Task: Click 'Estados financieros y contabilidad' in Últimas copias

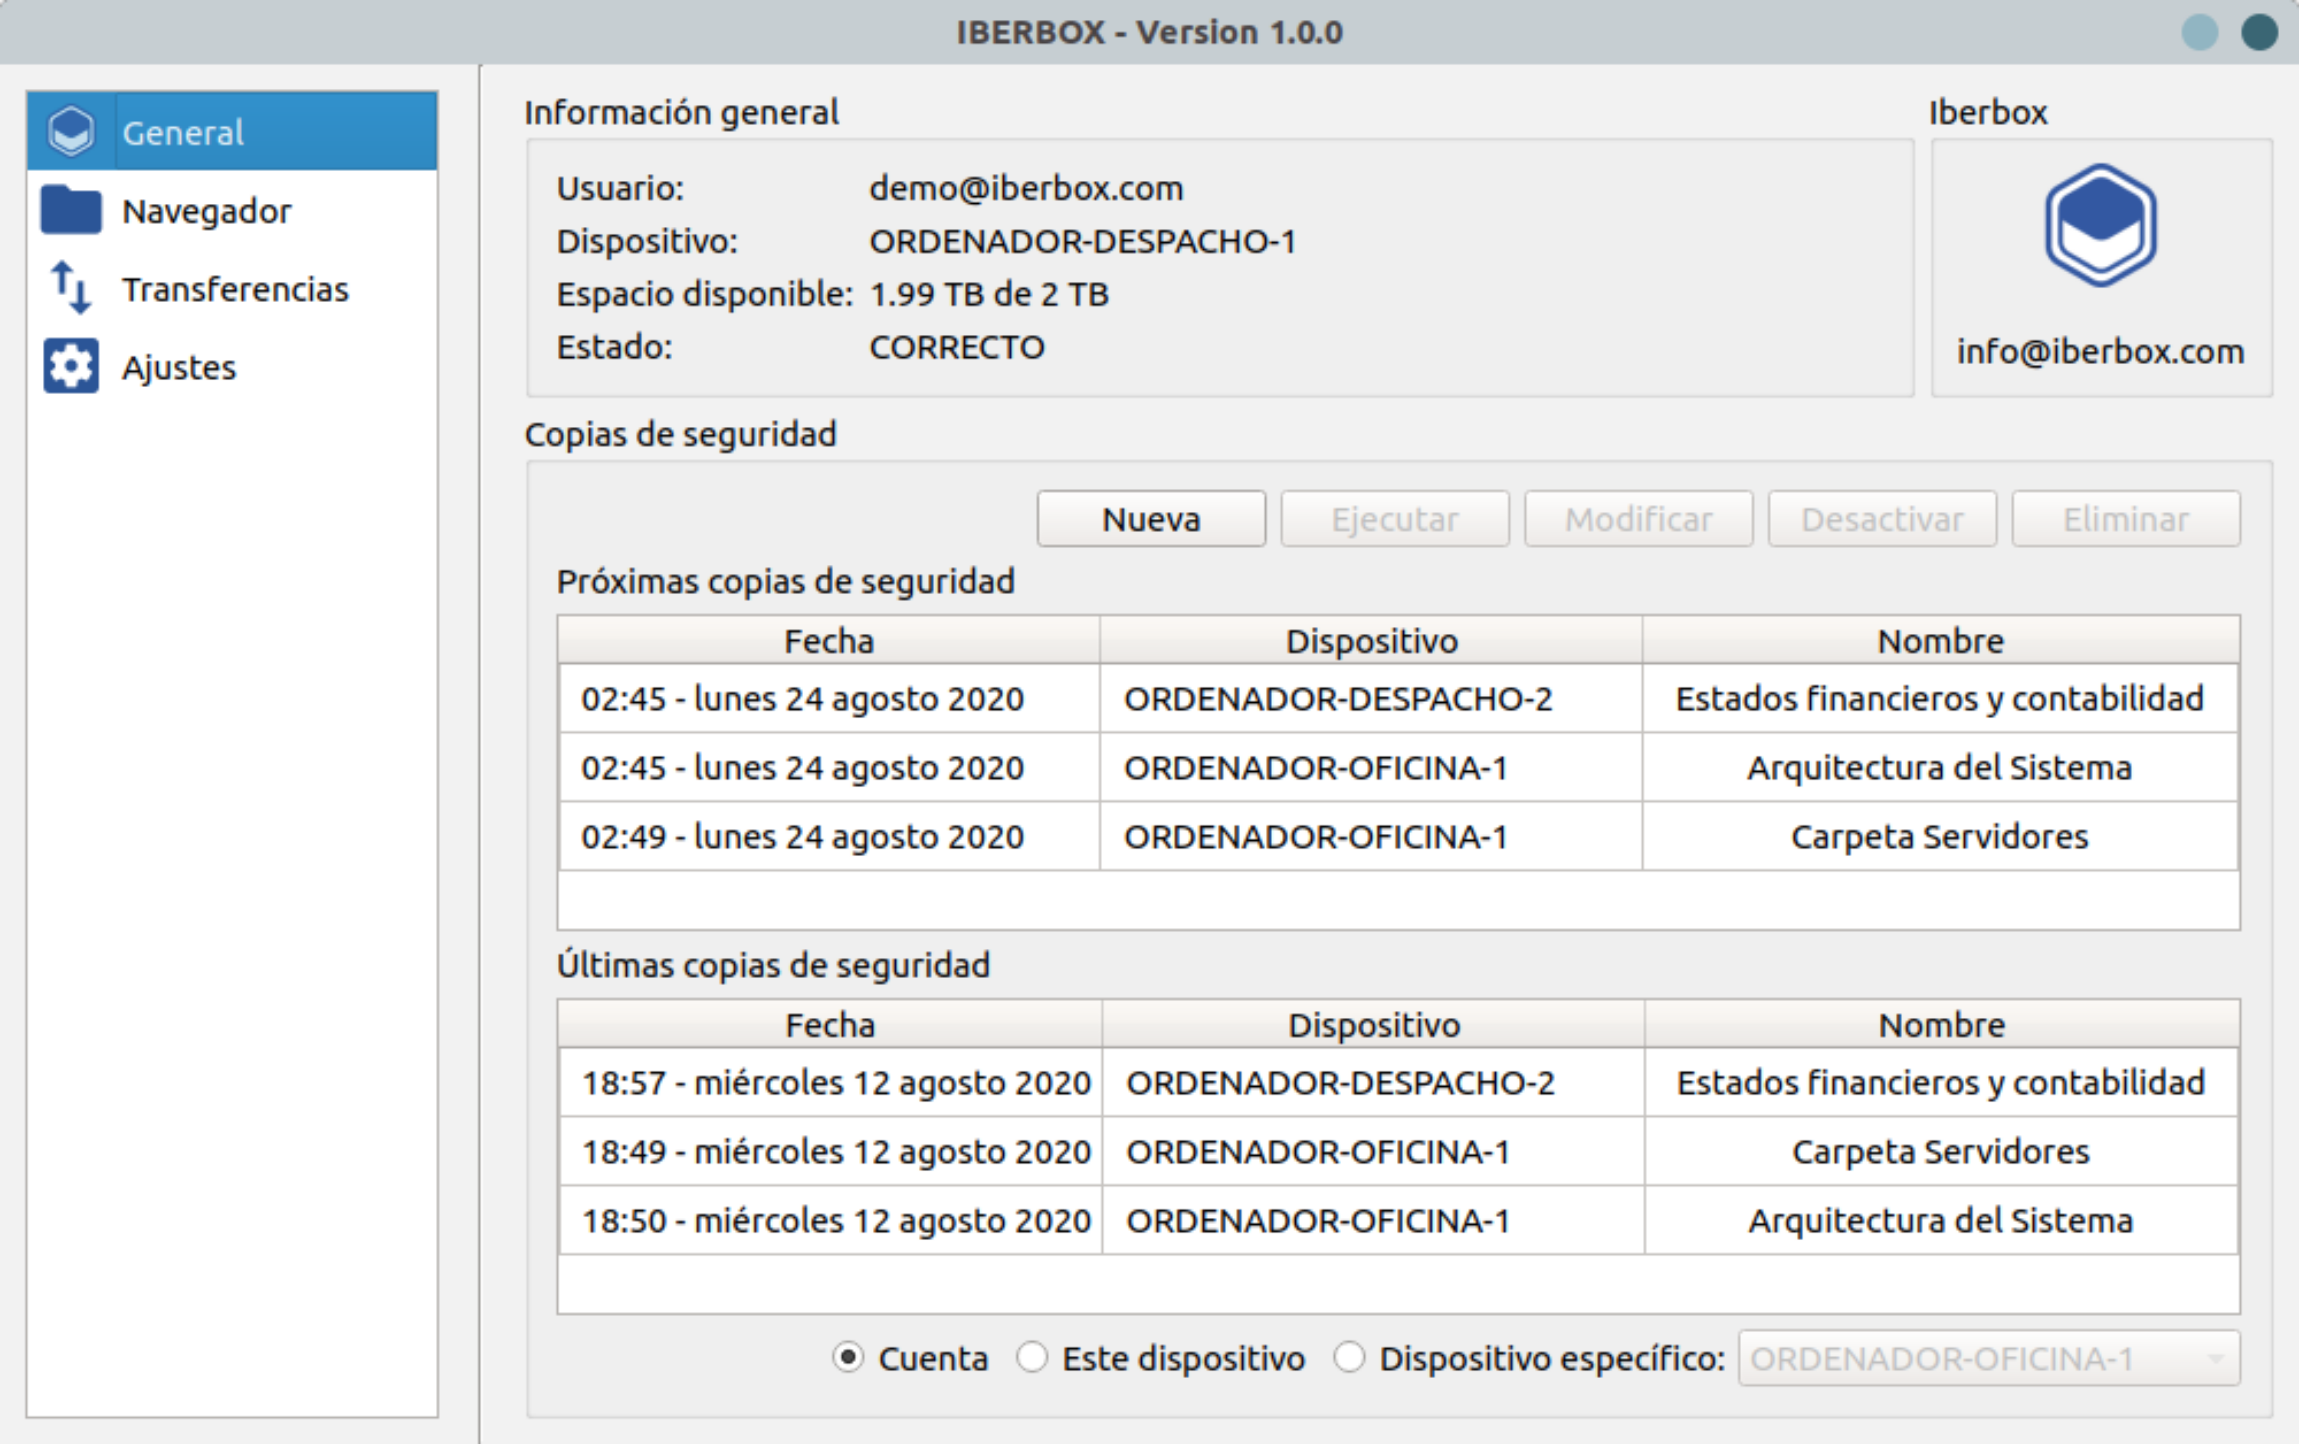Action: point(1940,1082)
